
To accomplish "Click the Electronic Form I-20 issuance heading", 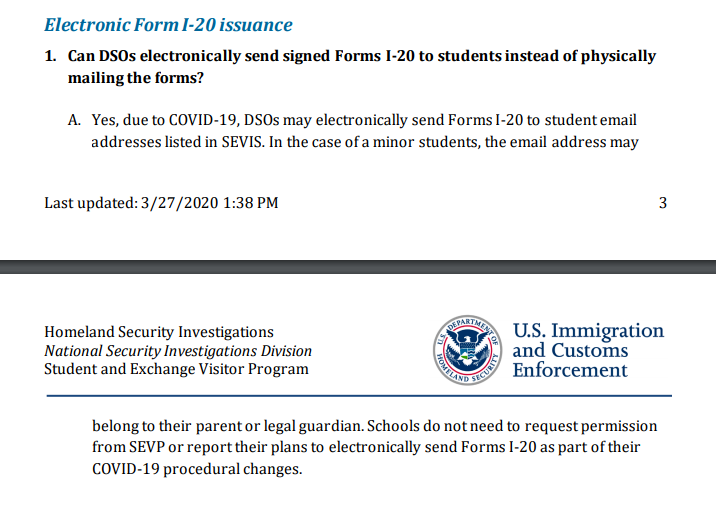I will click(168, 25).
